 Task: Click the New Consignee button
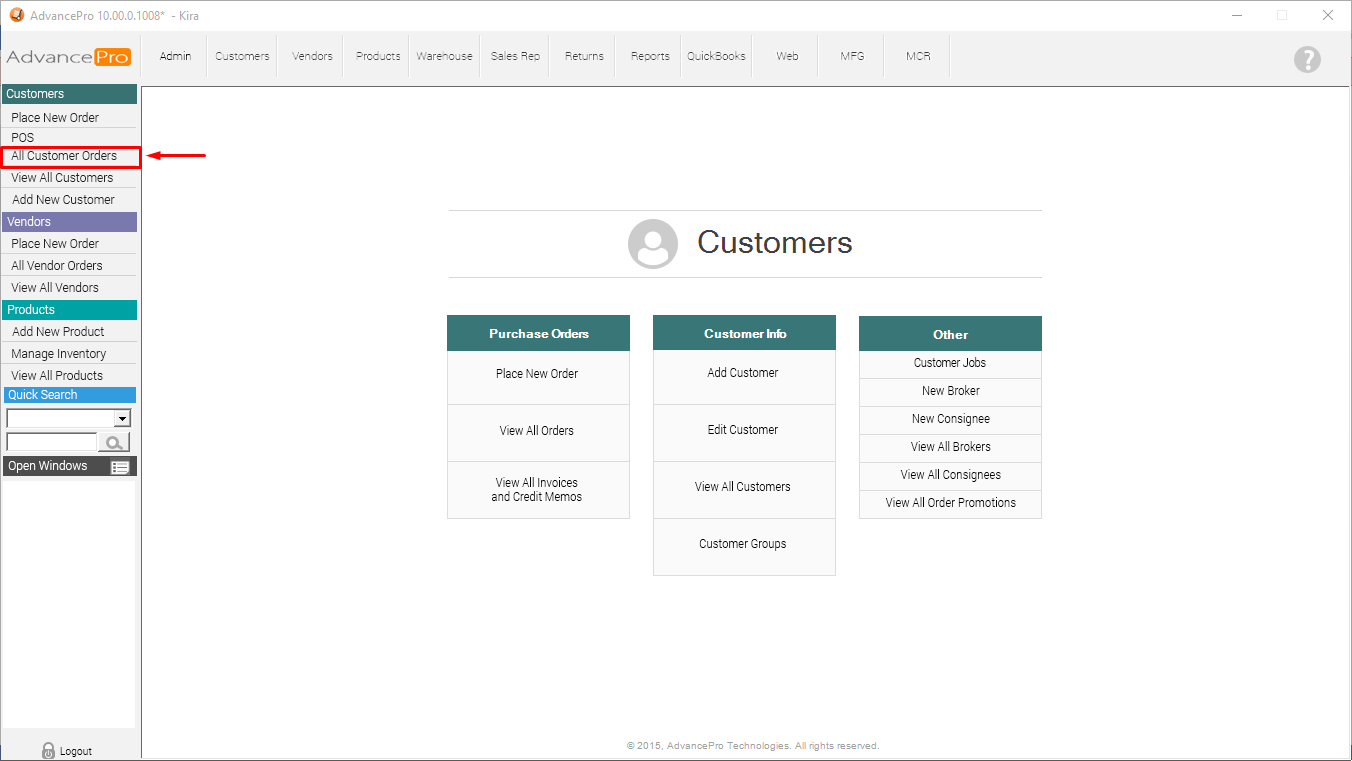coord(950,419)
